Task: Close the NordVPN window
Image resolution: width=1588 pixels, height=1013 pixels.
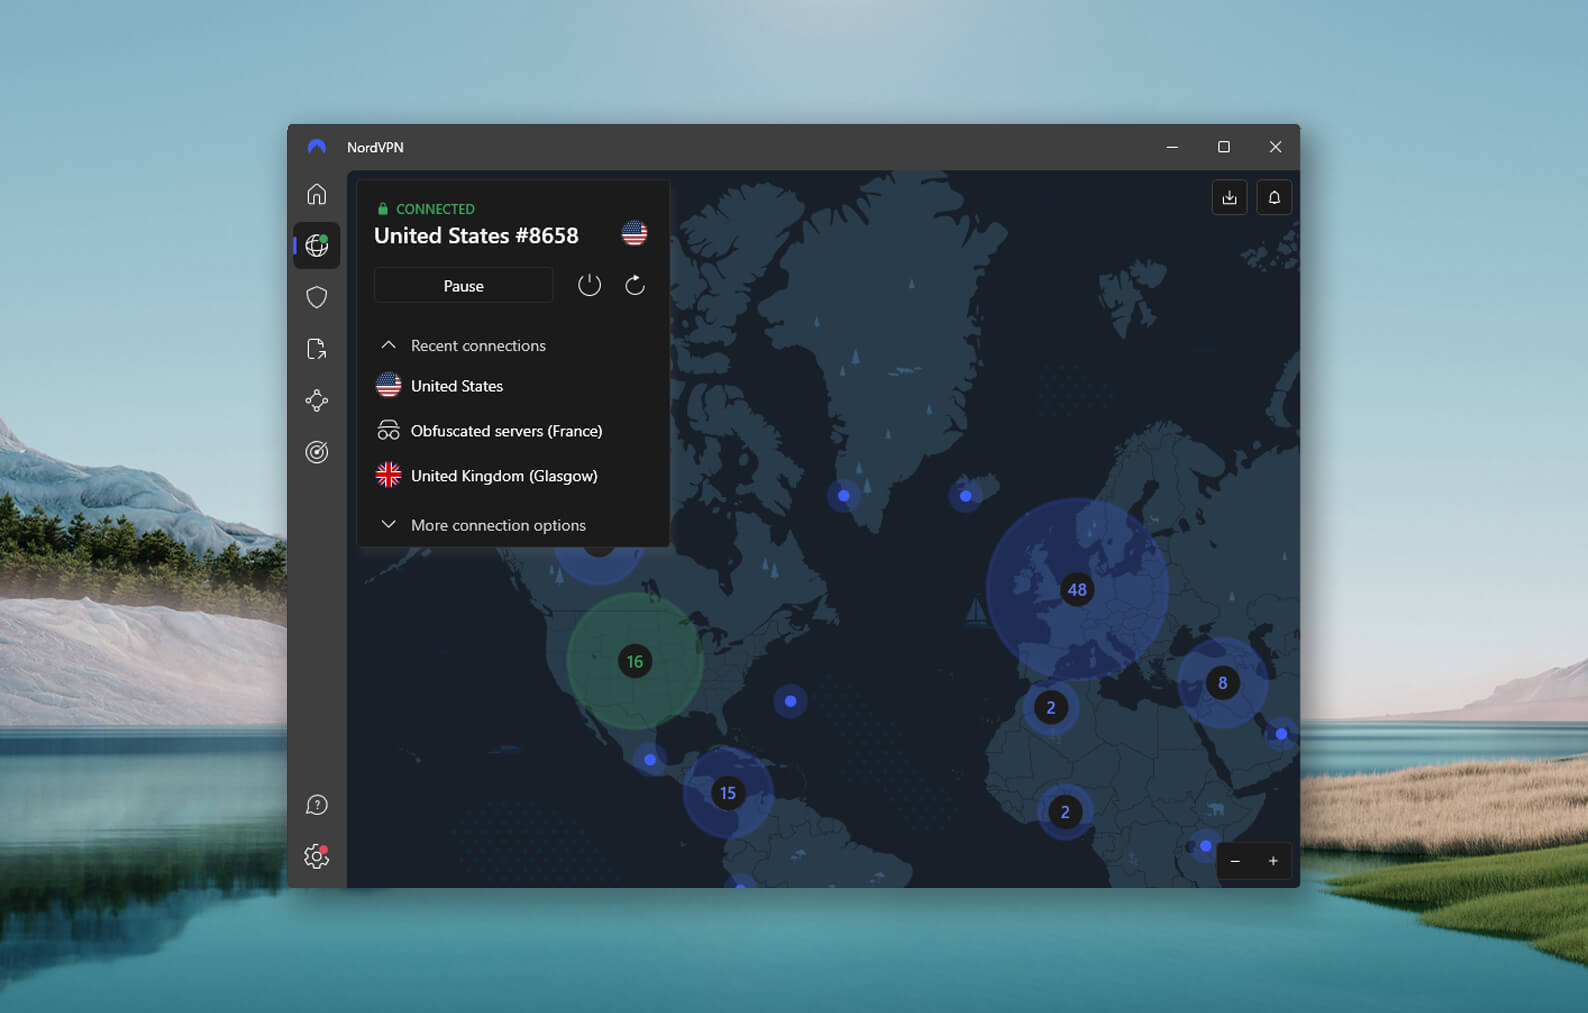Action: click(x=1275, y=147)
